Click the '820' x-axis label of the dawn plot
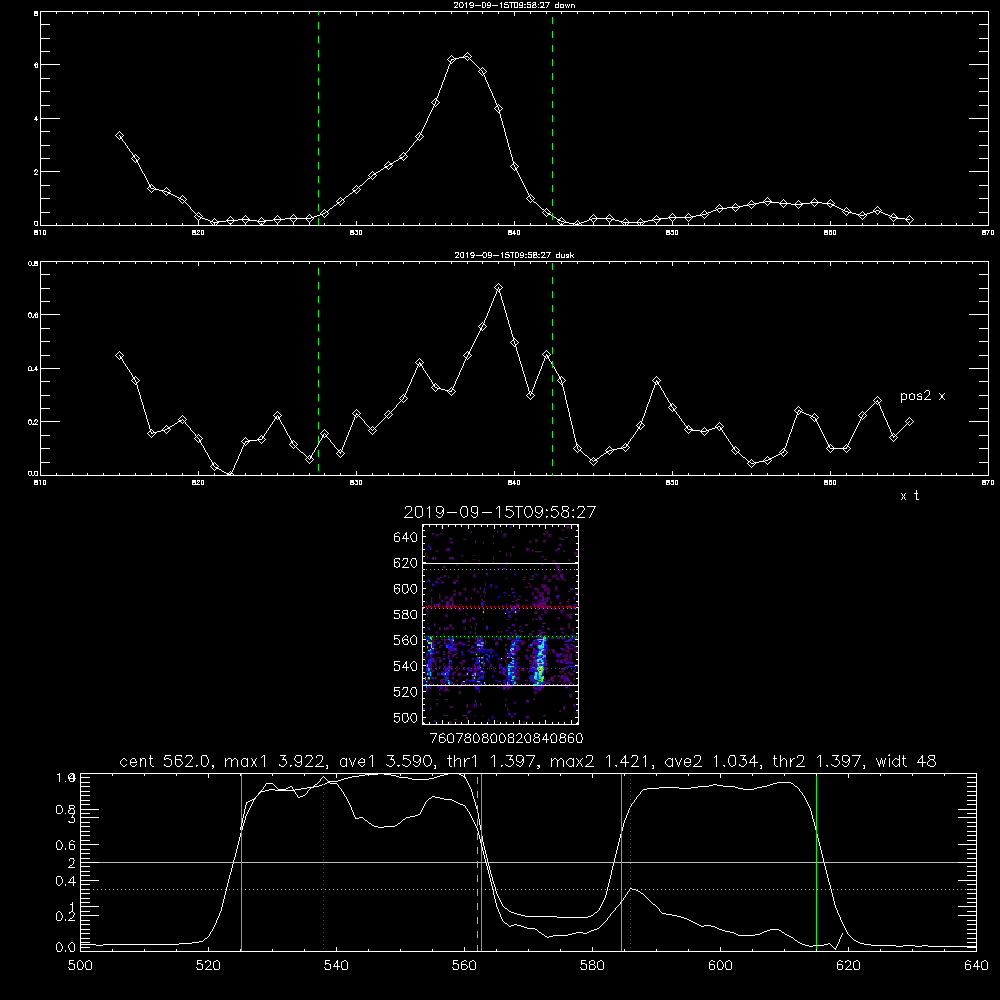 point(198,233)
